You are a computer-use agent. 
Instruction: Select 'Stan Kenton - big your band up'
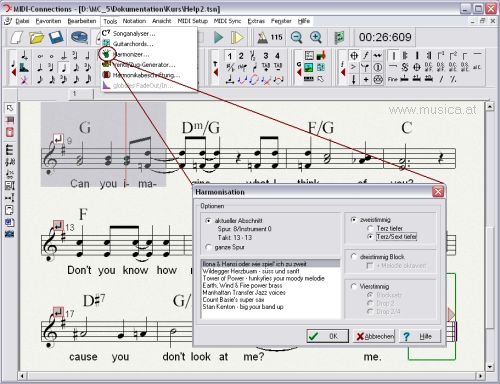(270, 307)
